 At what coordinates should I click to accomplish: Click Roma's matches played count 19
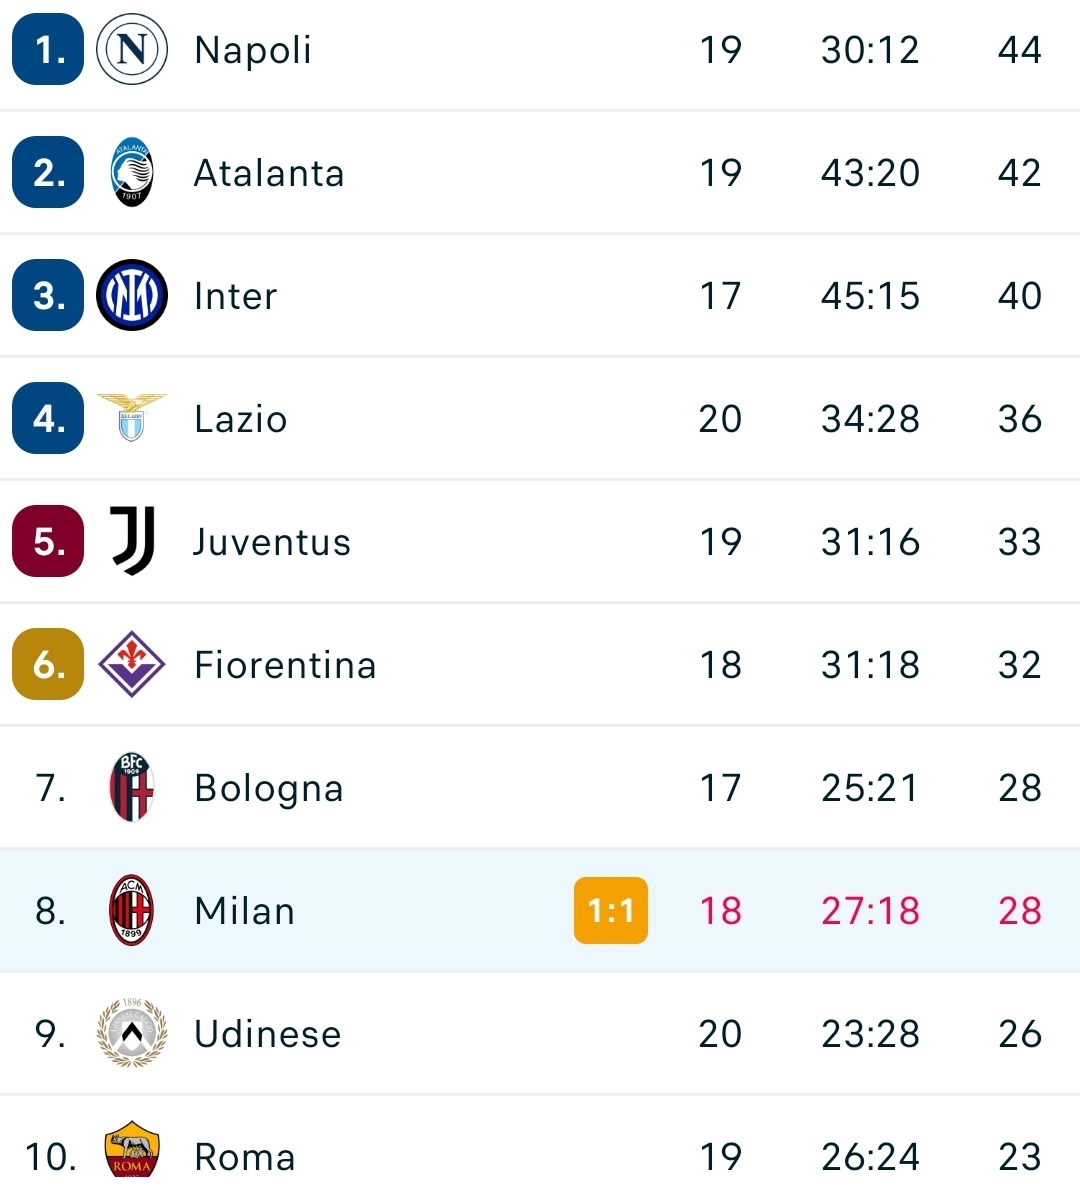tap(720, 1156)
